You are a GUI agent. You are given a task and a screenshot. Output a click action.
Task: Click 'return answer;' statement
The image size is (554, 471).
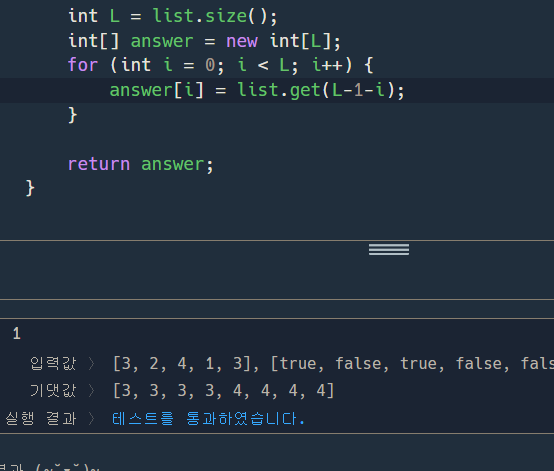(141, 164)
